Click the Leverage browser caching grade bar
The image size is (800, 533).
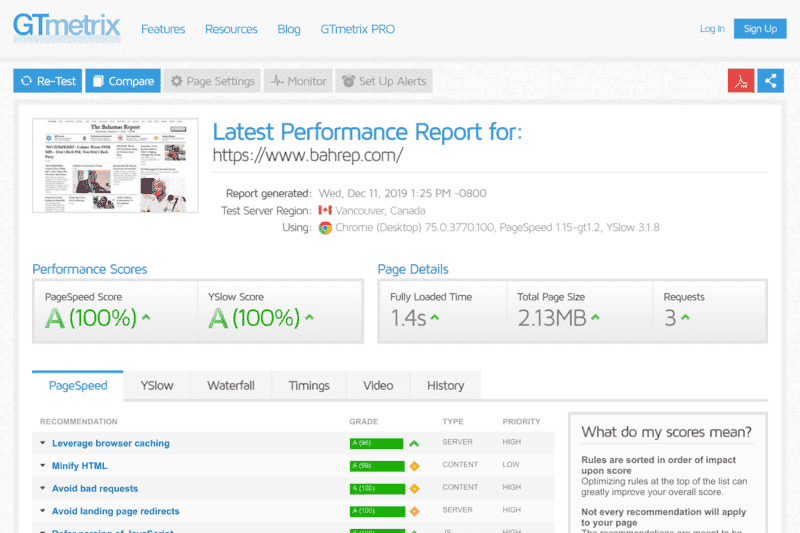377,443
